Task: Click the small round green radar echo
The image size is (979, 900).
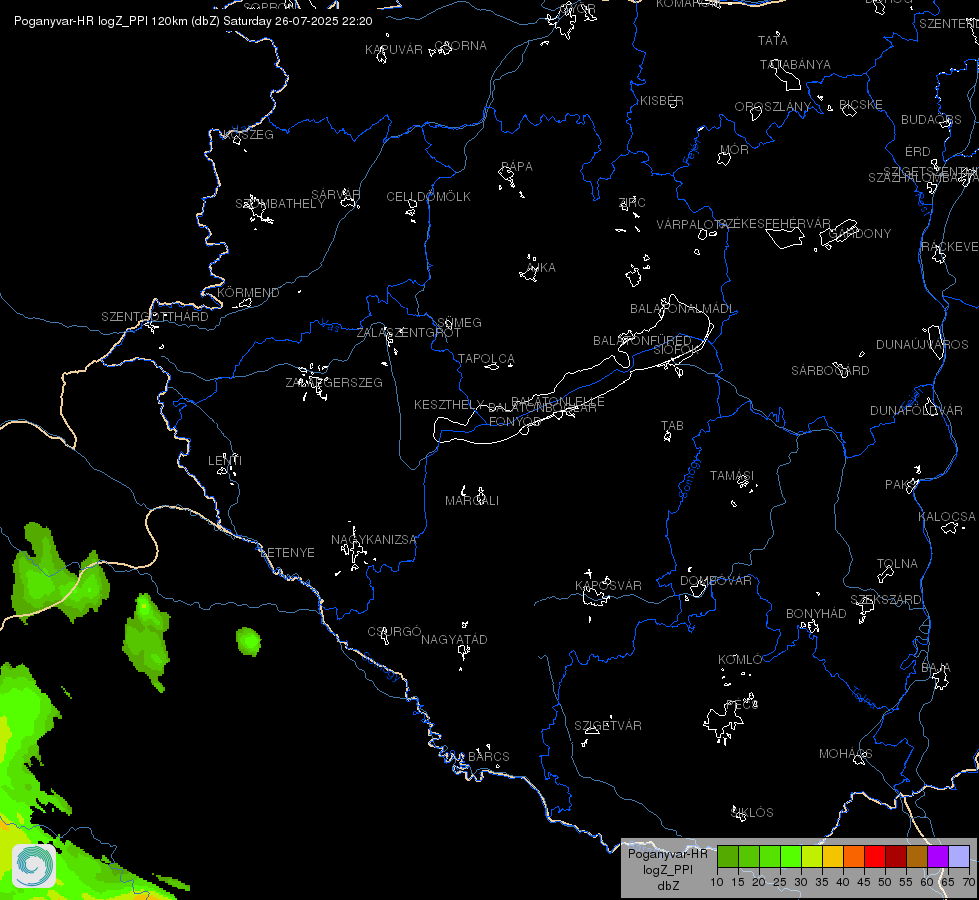Action: tap(248, 641)
